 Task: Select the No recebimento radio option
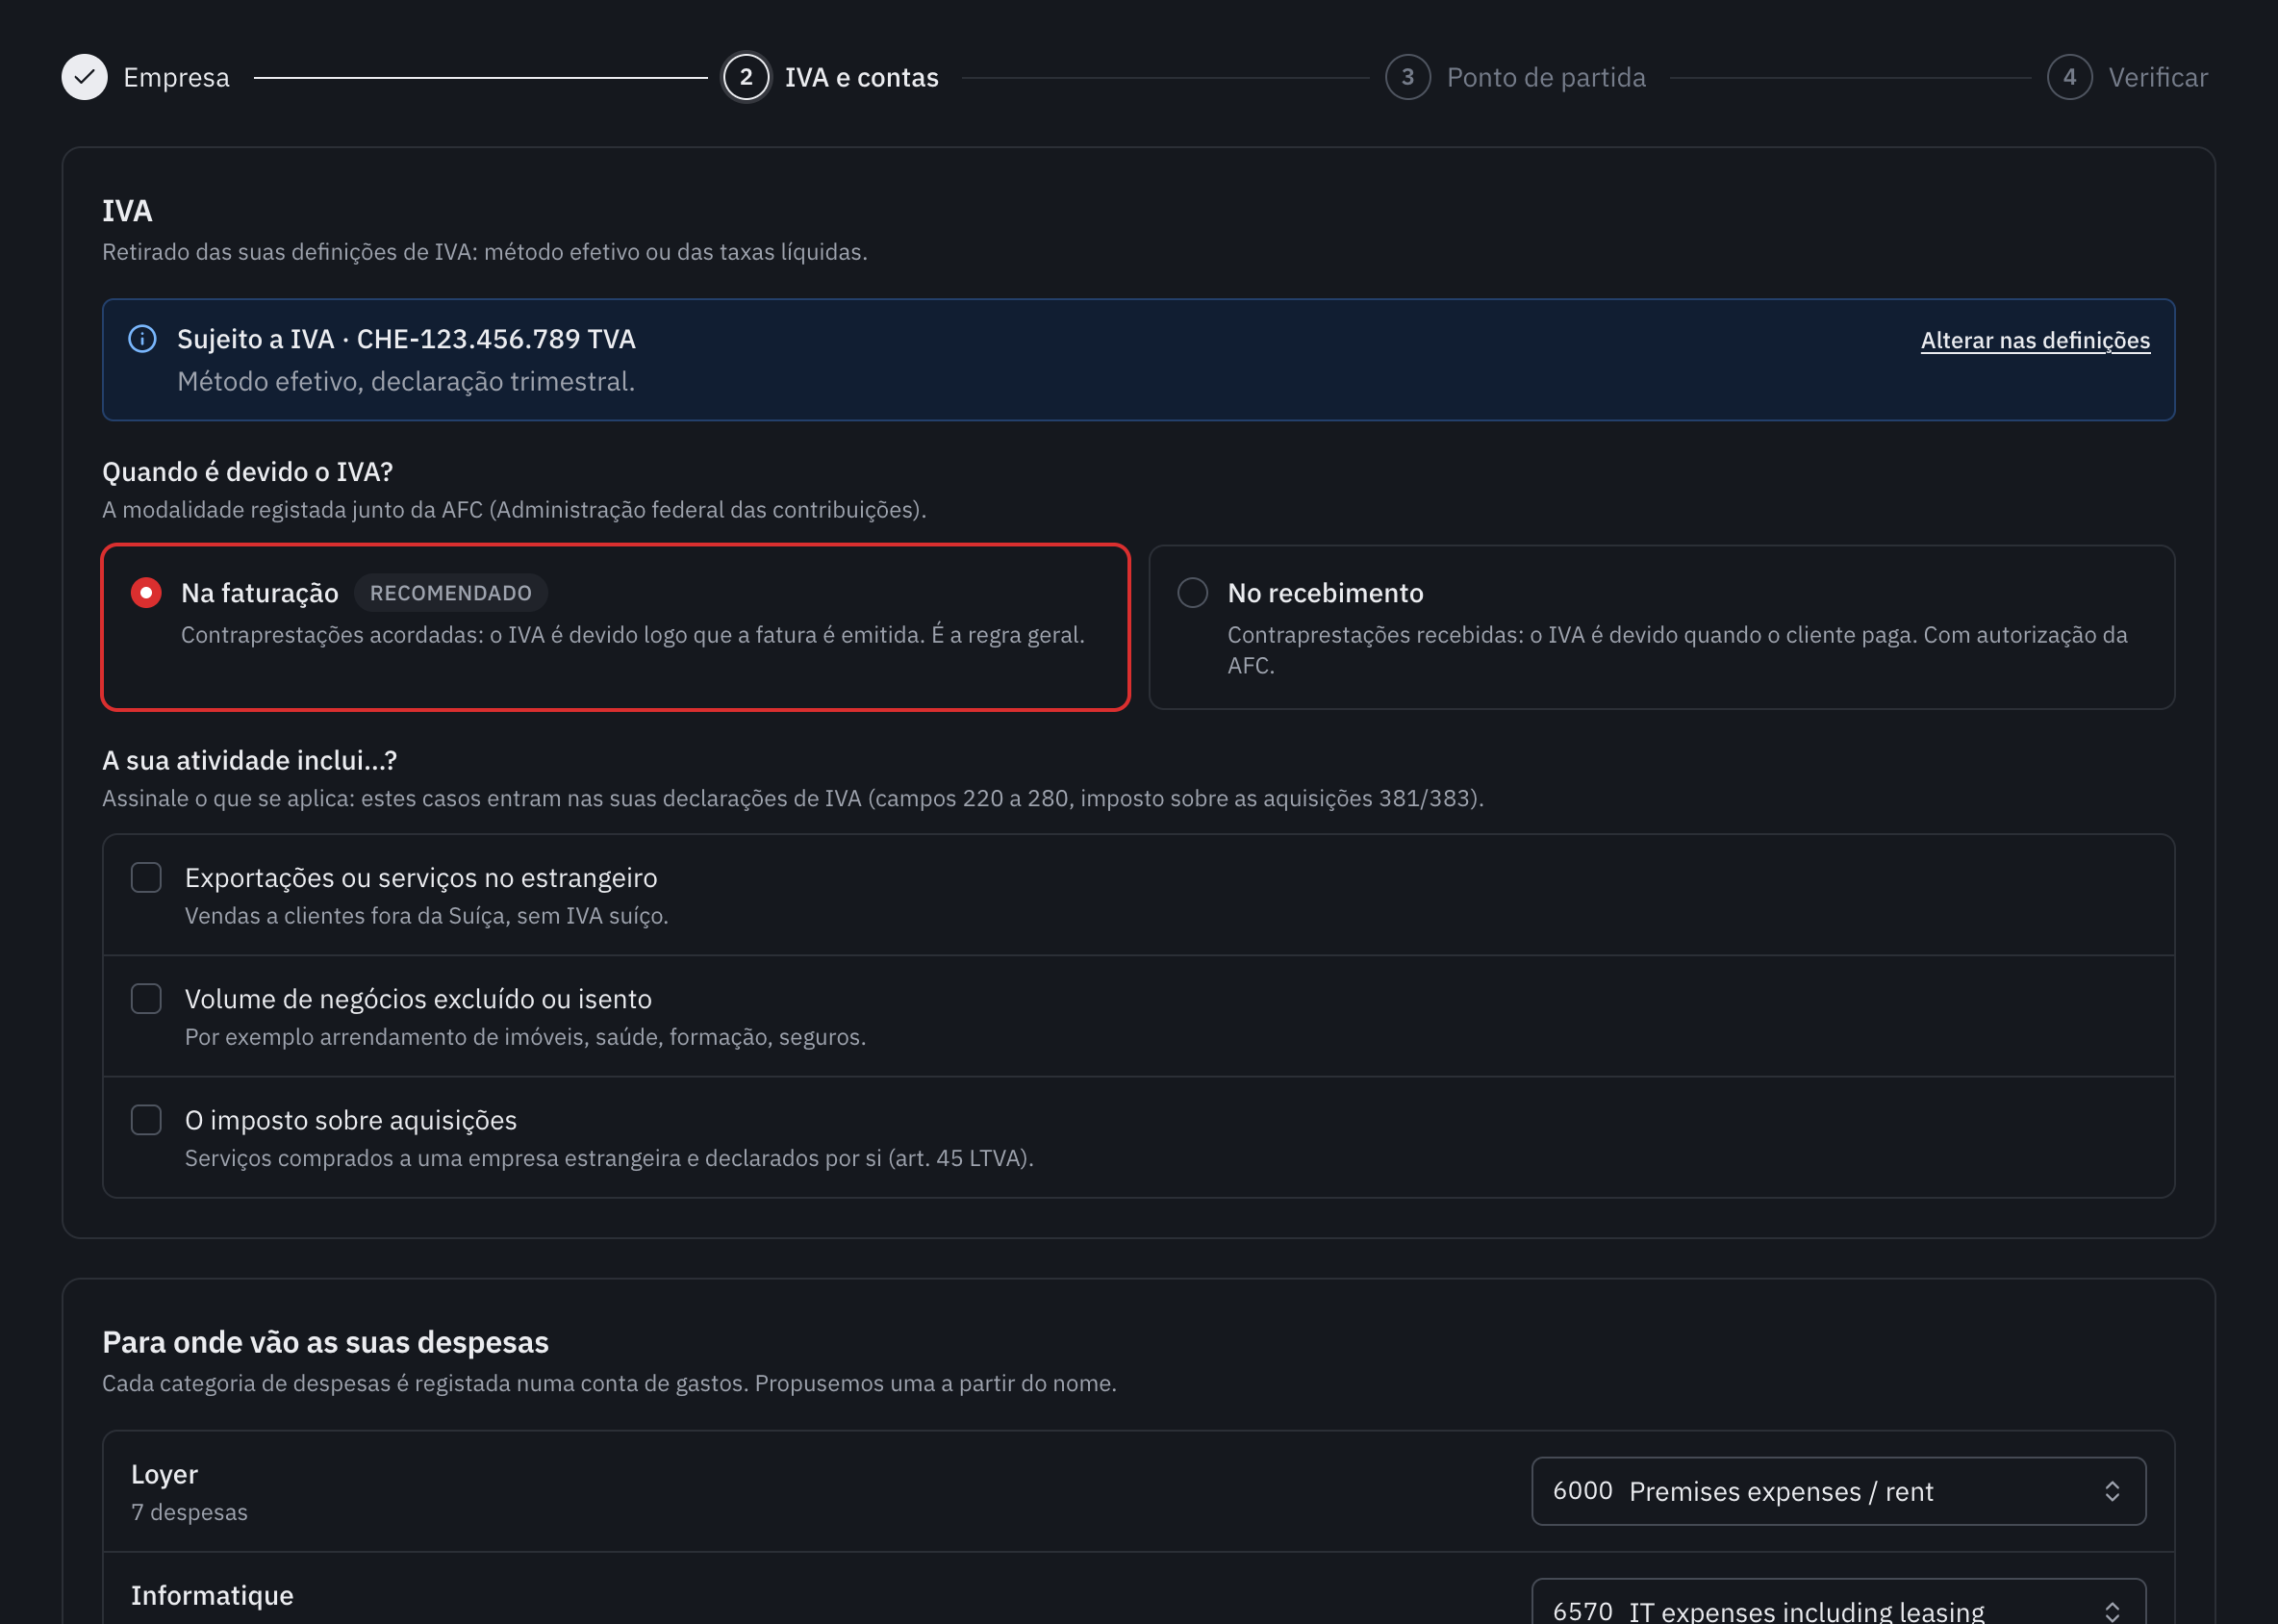[1193, 593]
